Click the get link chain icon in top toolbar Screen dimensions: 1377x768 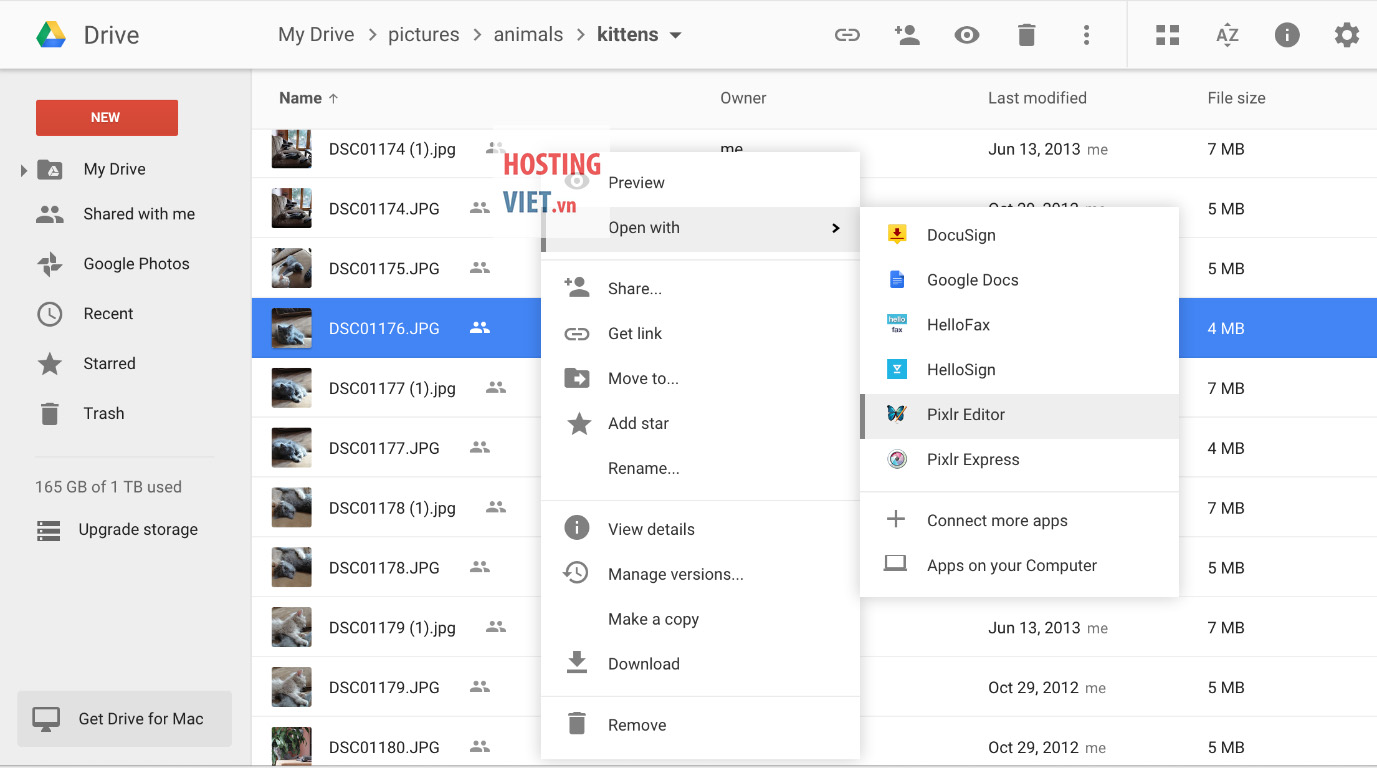pos(847,35)
